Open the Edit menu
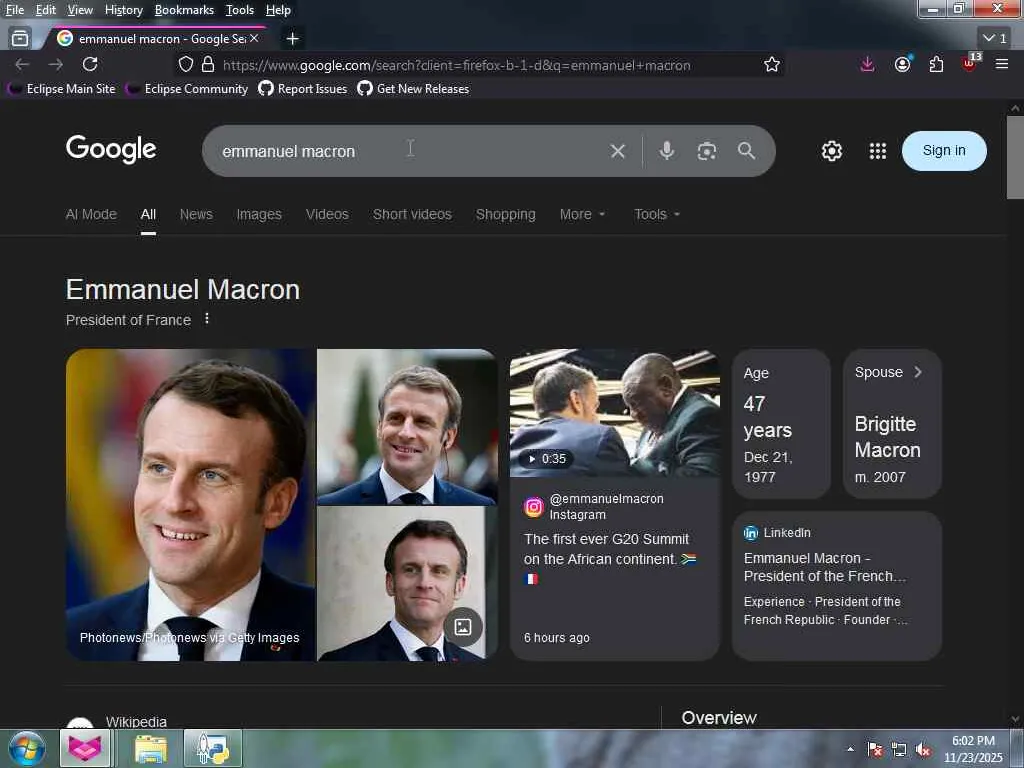This screenshot has width=1024, height=768. click(45, 10)
